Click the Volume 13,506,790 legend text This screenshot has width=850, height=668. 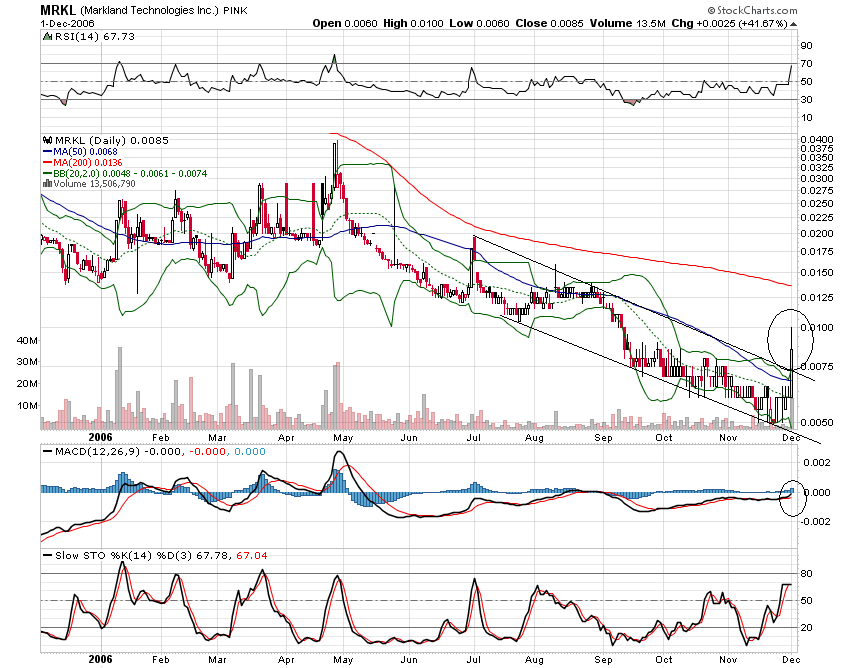94,184
